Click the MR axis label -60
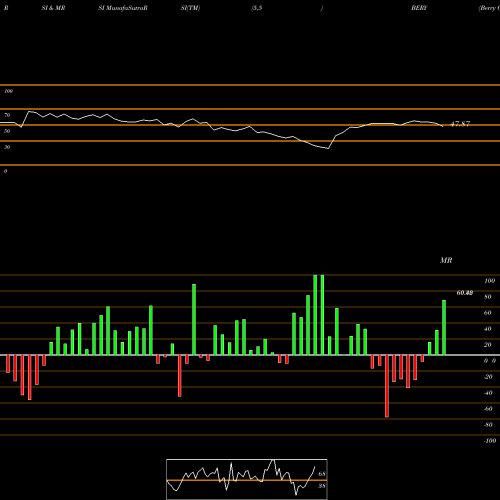 click(488, 409)
